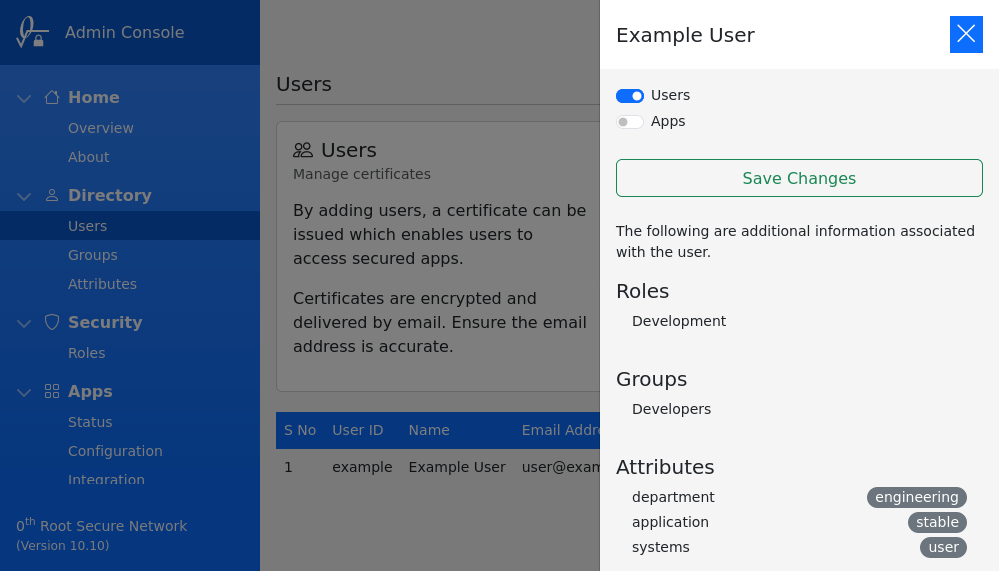The image size is (999, 571).
Task: Open the Groups menu item
Action: (93, 255)
